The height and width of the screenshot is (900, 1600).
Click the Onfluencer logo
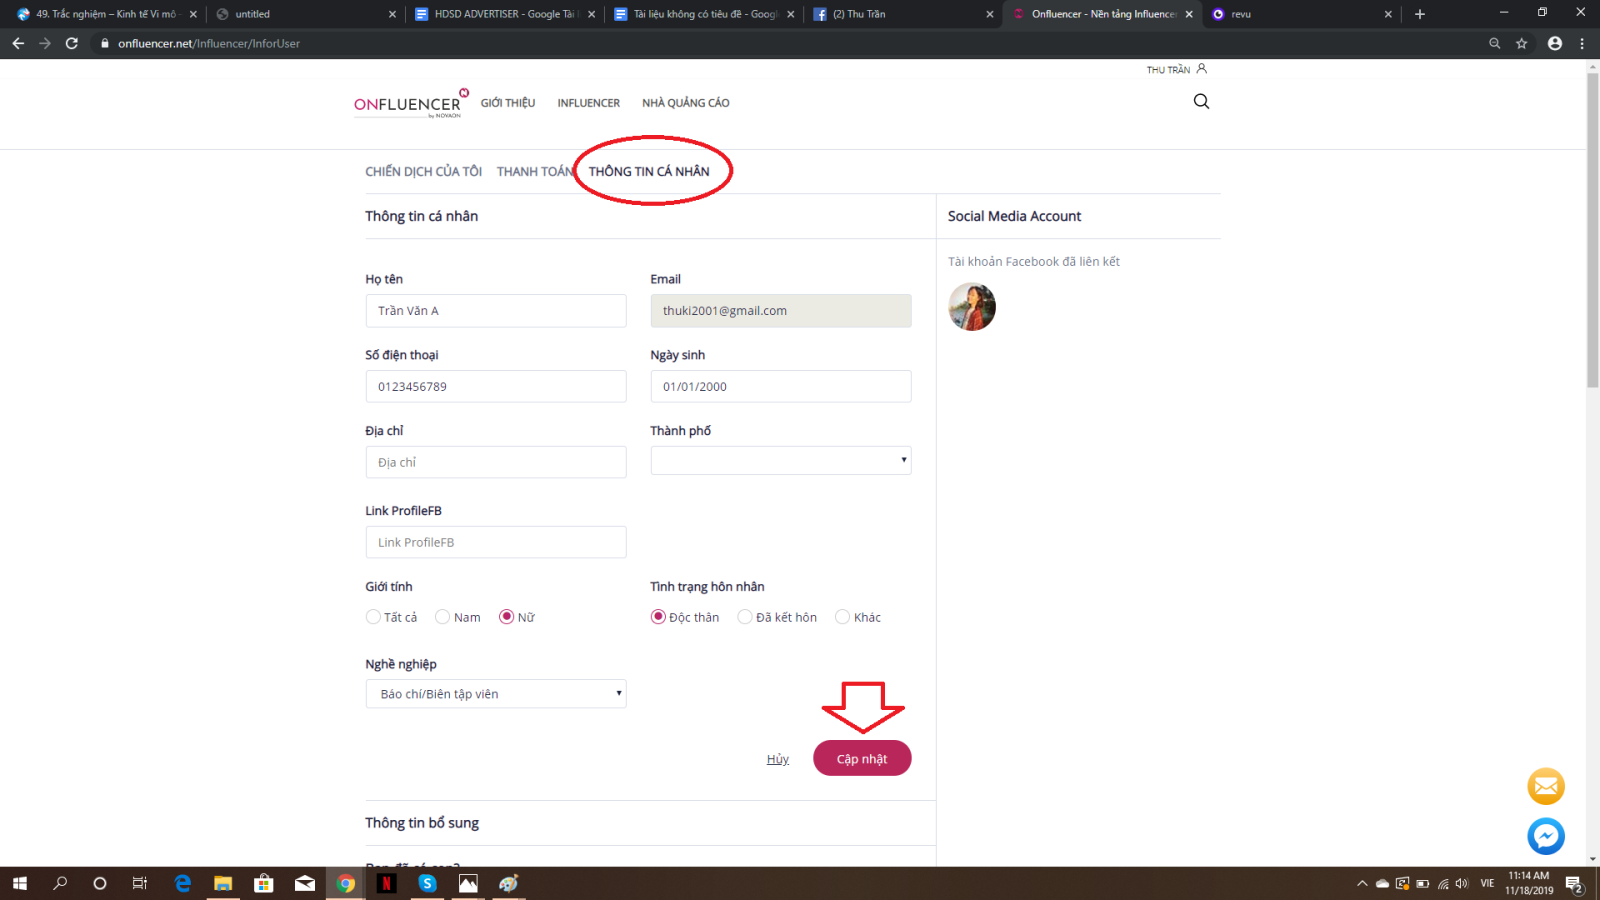[411, 103]
